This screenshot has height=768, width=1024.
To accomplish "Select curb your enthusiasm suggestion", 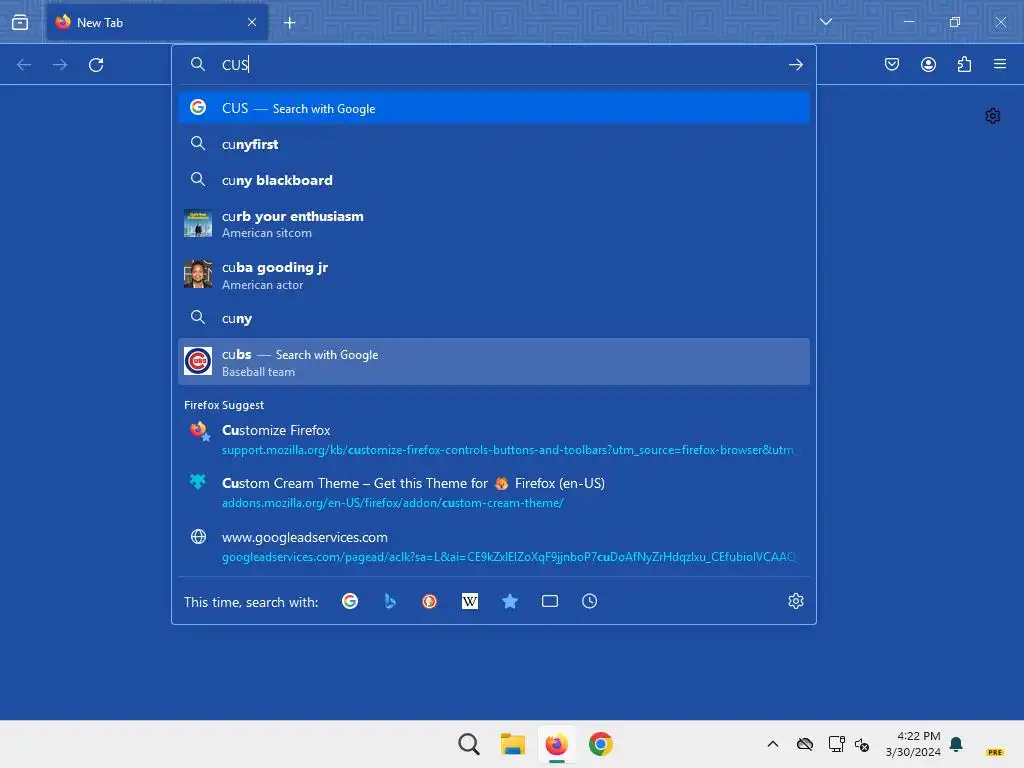I will [x=494, y=224].
